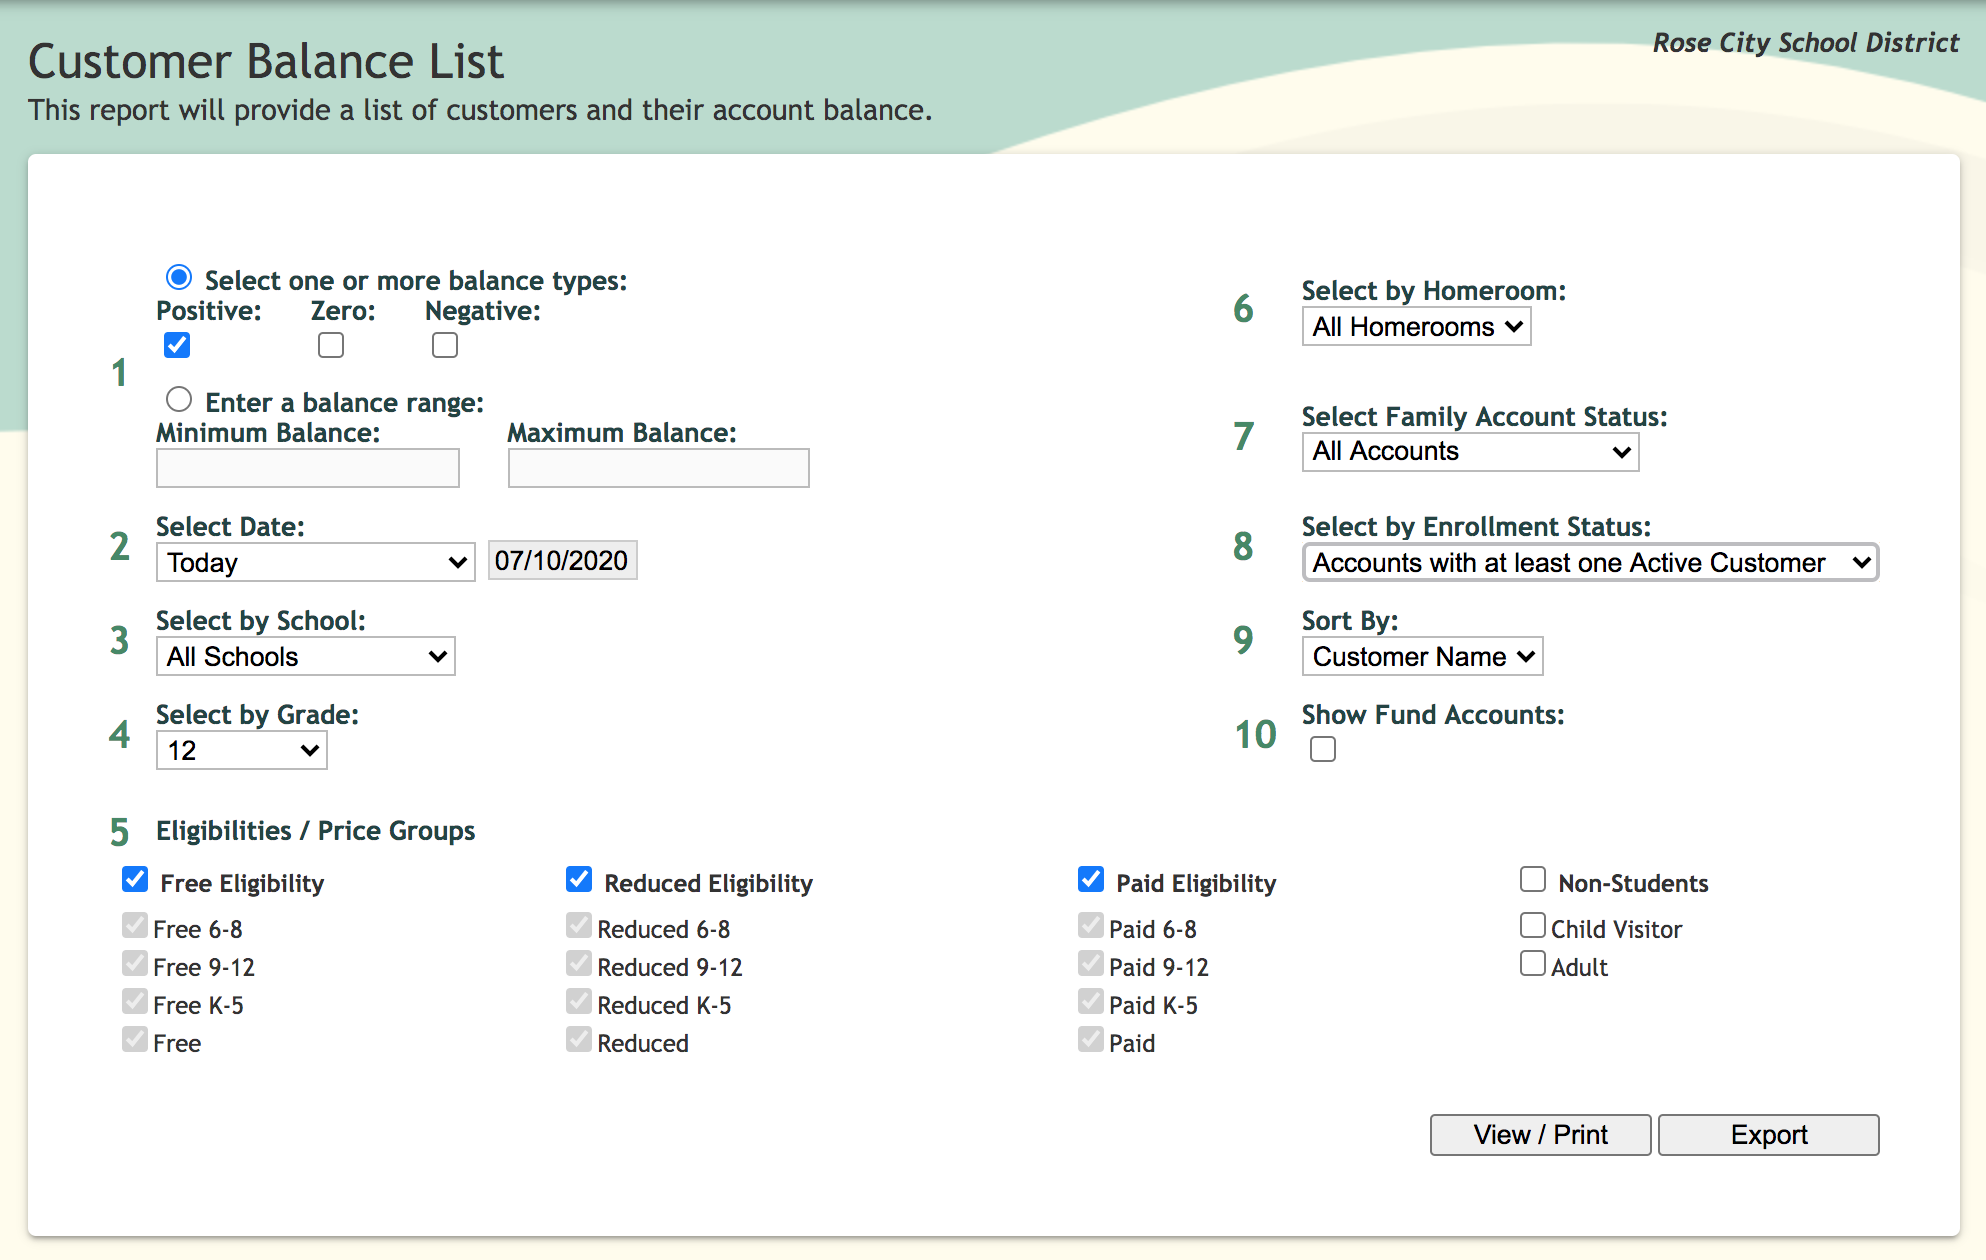Image resolution: width=1986 pixels, height=1260 pixels.
Task: Check the Non-Students checkbox
Action: (x=1533, y=880)
